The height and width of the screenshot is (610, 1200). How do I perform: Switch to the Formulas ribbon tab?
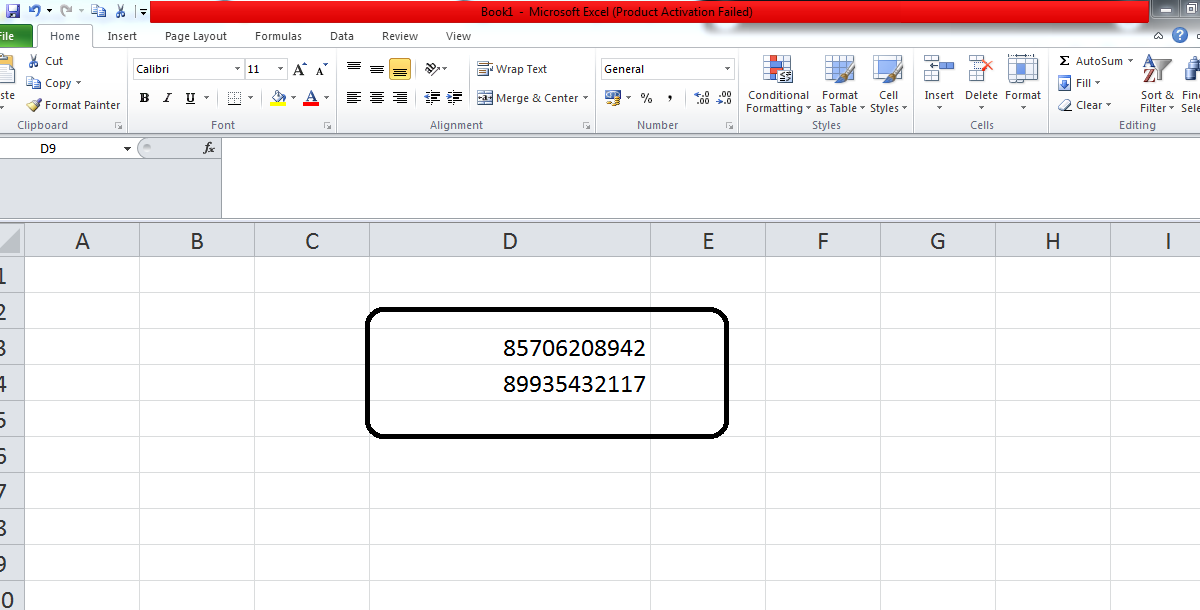click(278, 35)
